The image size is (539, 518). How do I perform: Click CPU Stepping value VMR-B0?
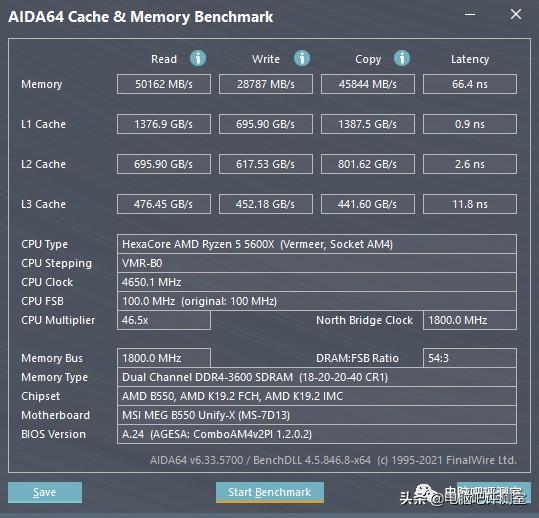click(317, 263)
